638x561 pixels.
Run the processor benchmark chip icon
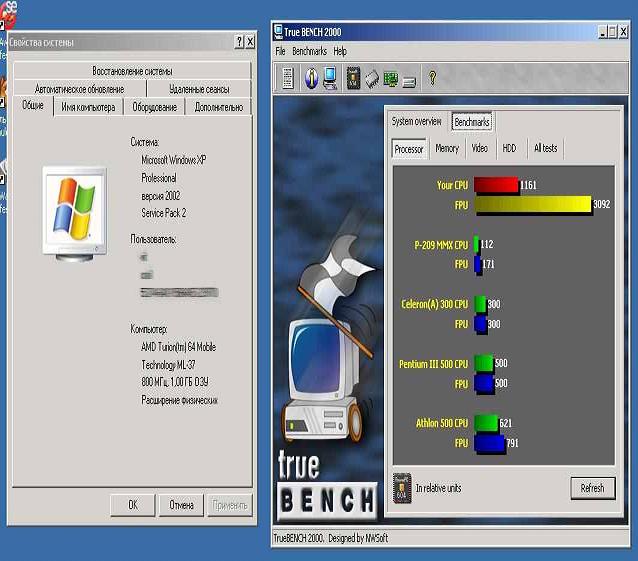[353, 78]
